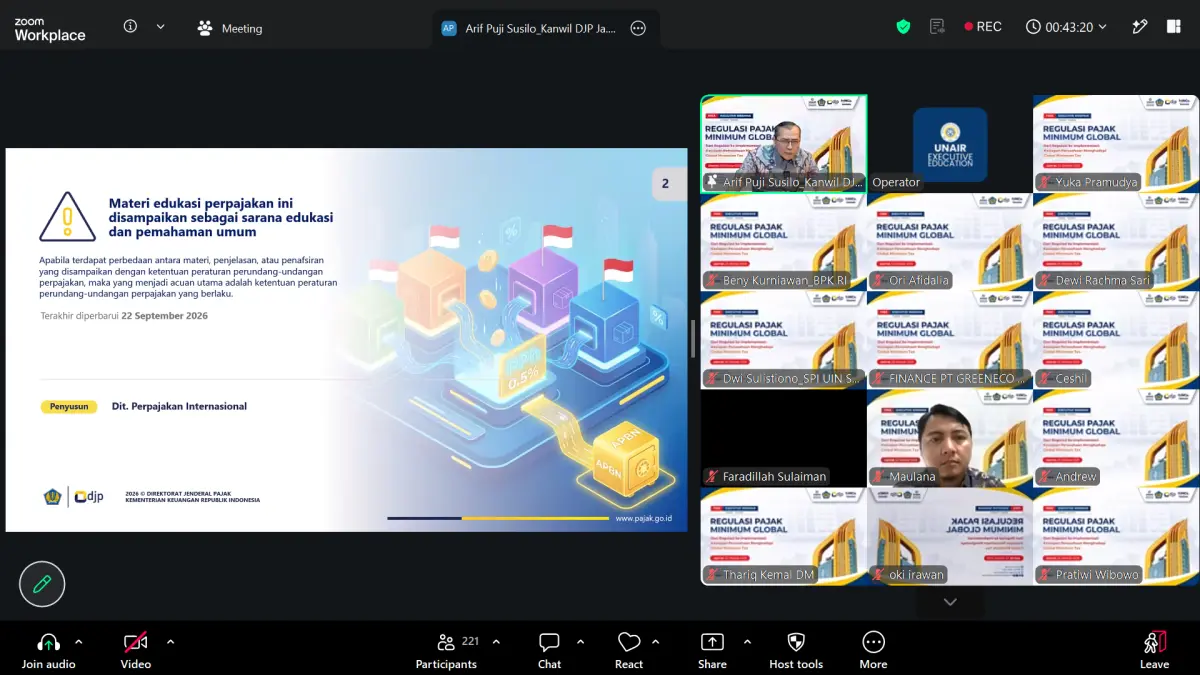Image resolution: width=1200 pixels, height=675 pixels.
Task: Select oki irawan's mirrored video tile
Action: pyautogui.click(x=950, y=536)
